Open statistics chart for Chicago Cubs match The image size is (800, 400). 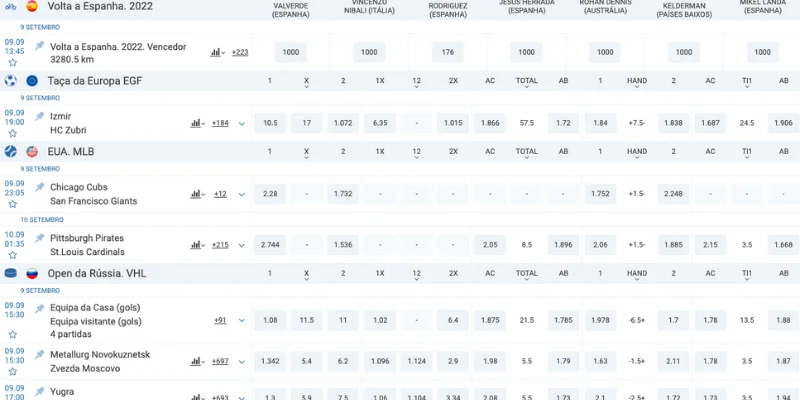point(197,194)
